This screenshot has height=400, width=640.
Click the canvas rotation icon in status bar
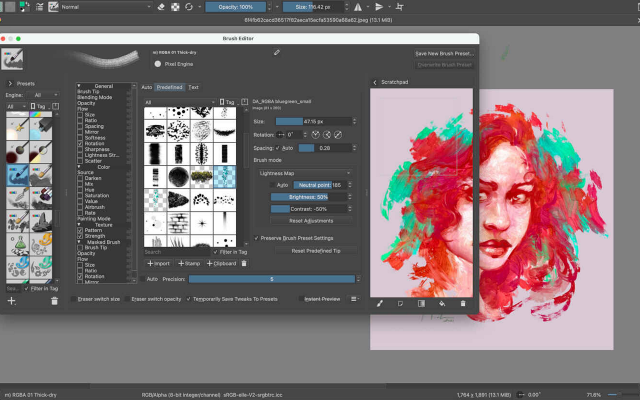click(x=520, y=395)
